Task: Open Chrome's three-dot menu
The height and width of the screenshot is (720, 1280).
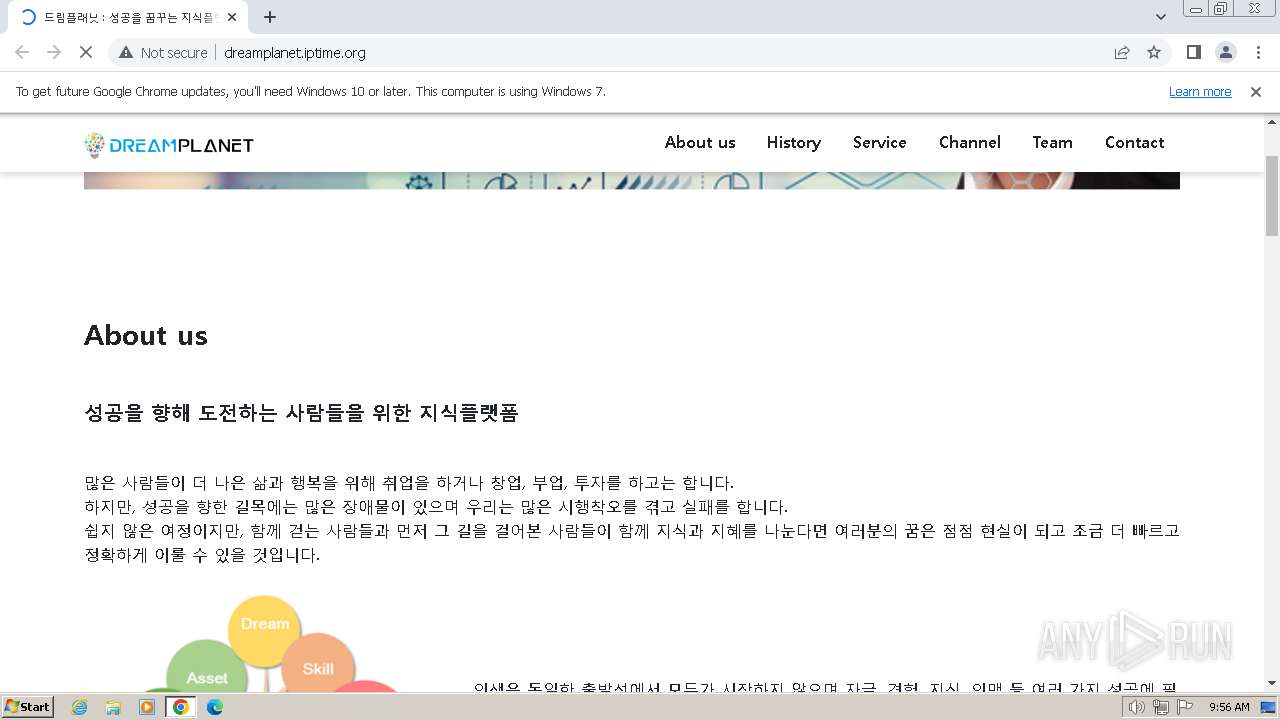Action: point(1258,52)
